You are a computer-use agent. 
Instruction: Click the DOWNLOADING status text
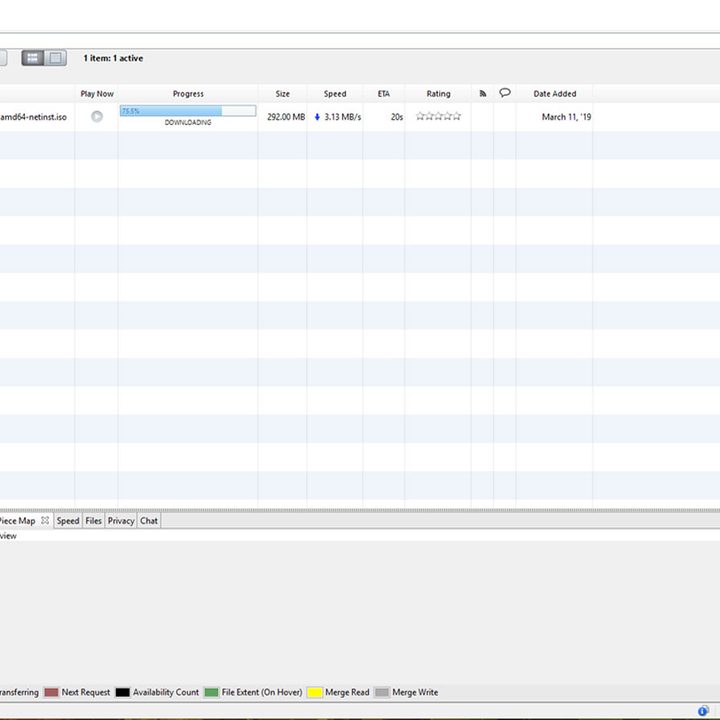188,123
